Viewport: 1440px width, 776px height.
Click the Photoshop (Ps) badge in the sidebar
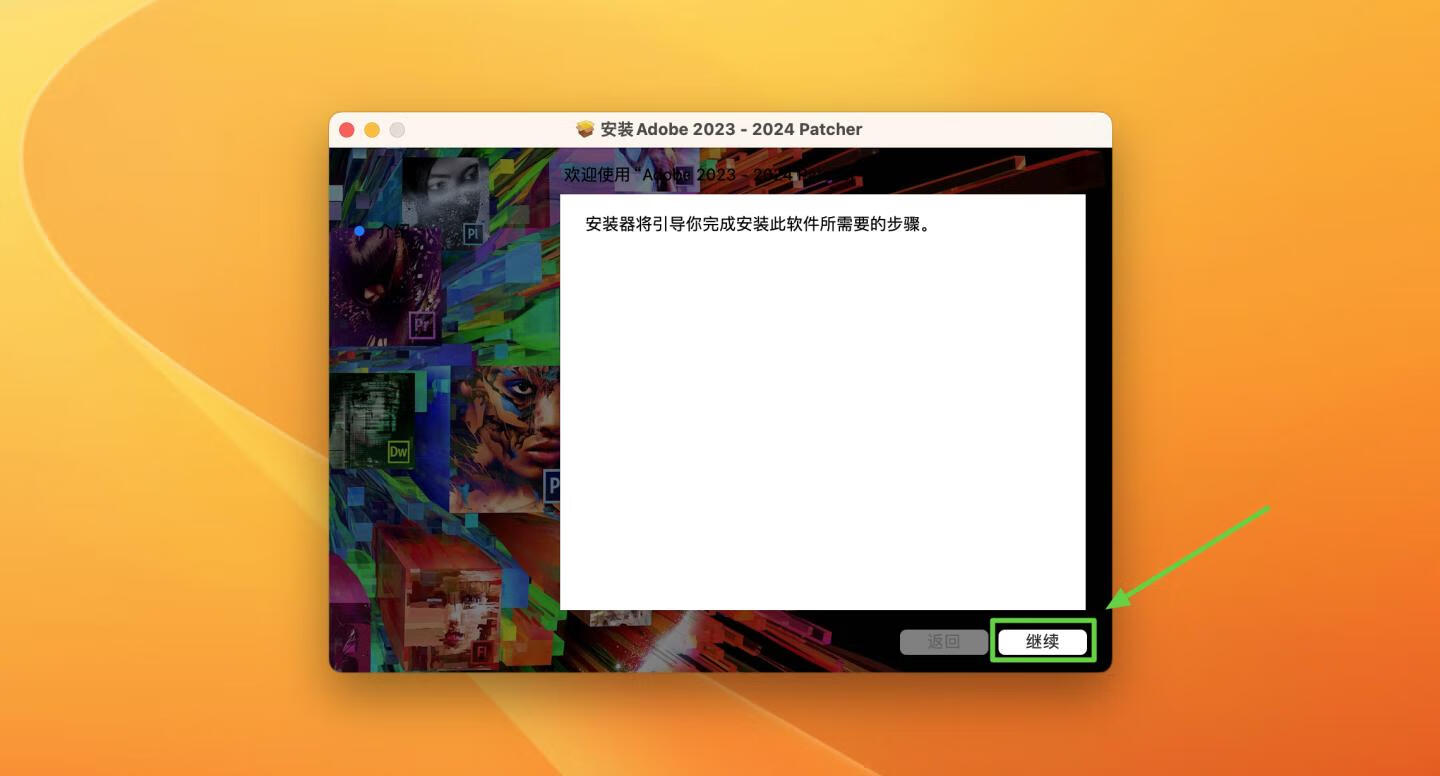tap(551, 485)
